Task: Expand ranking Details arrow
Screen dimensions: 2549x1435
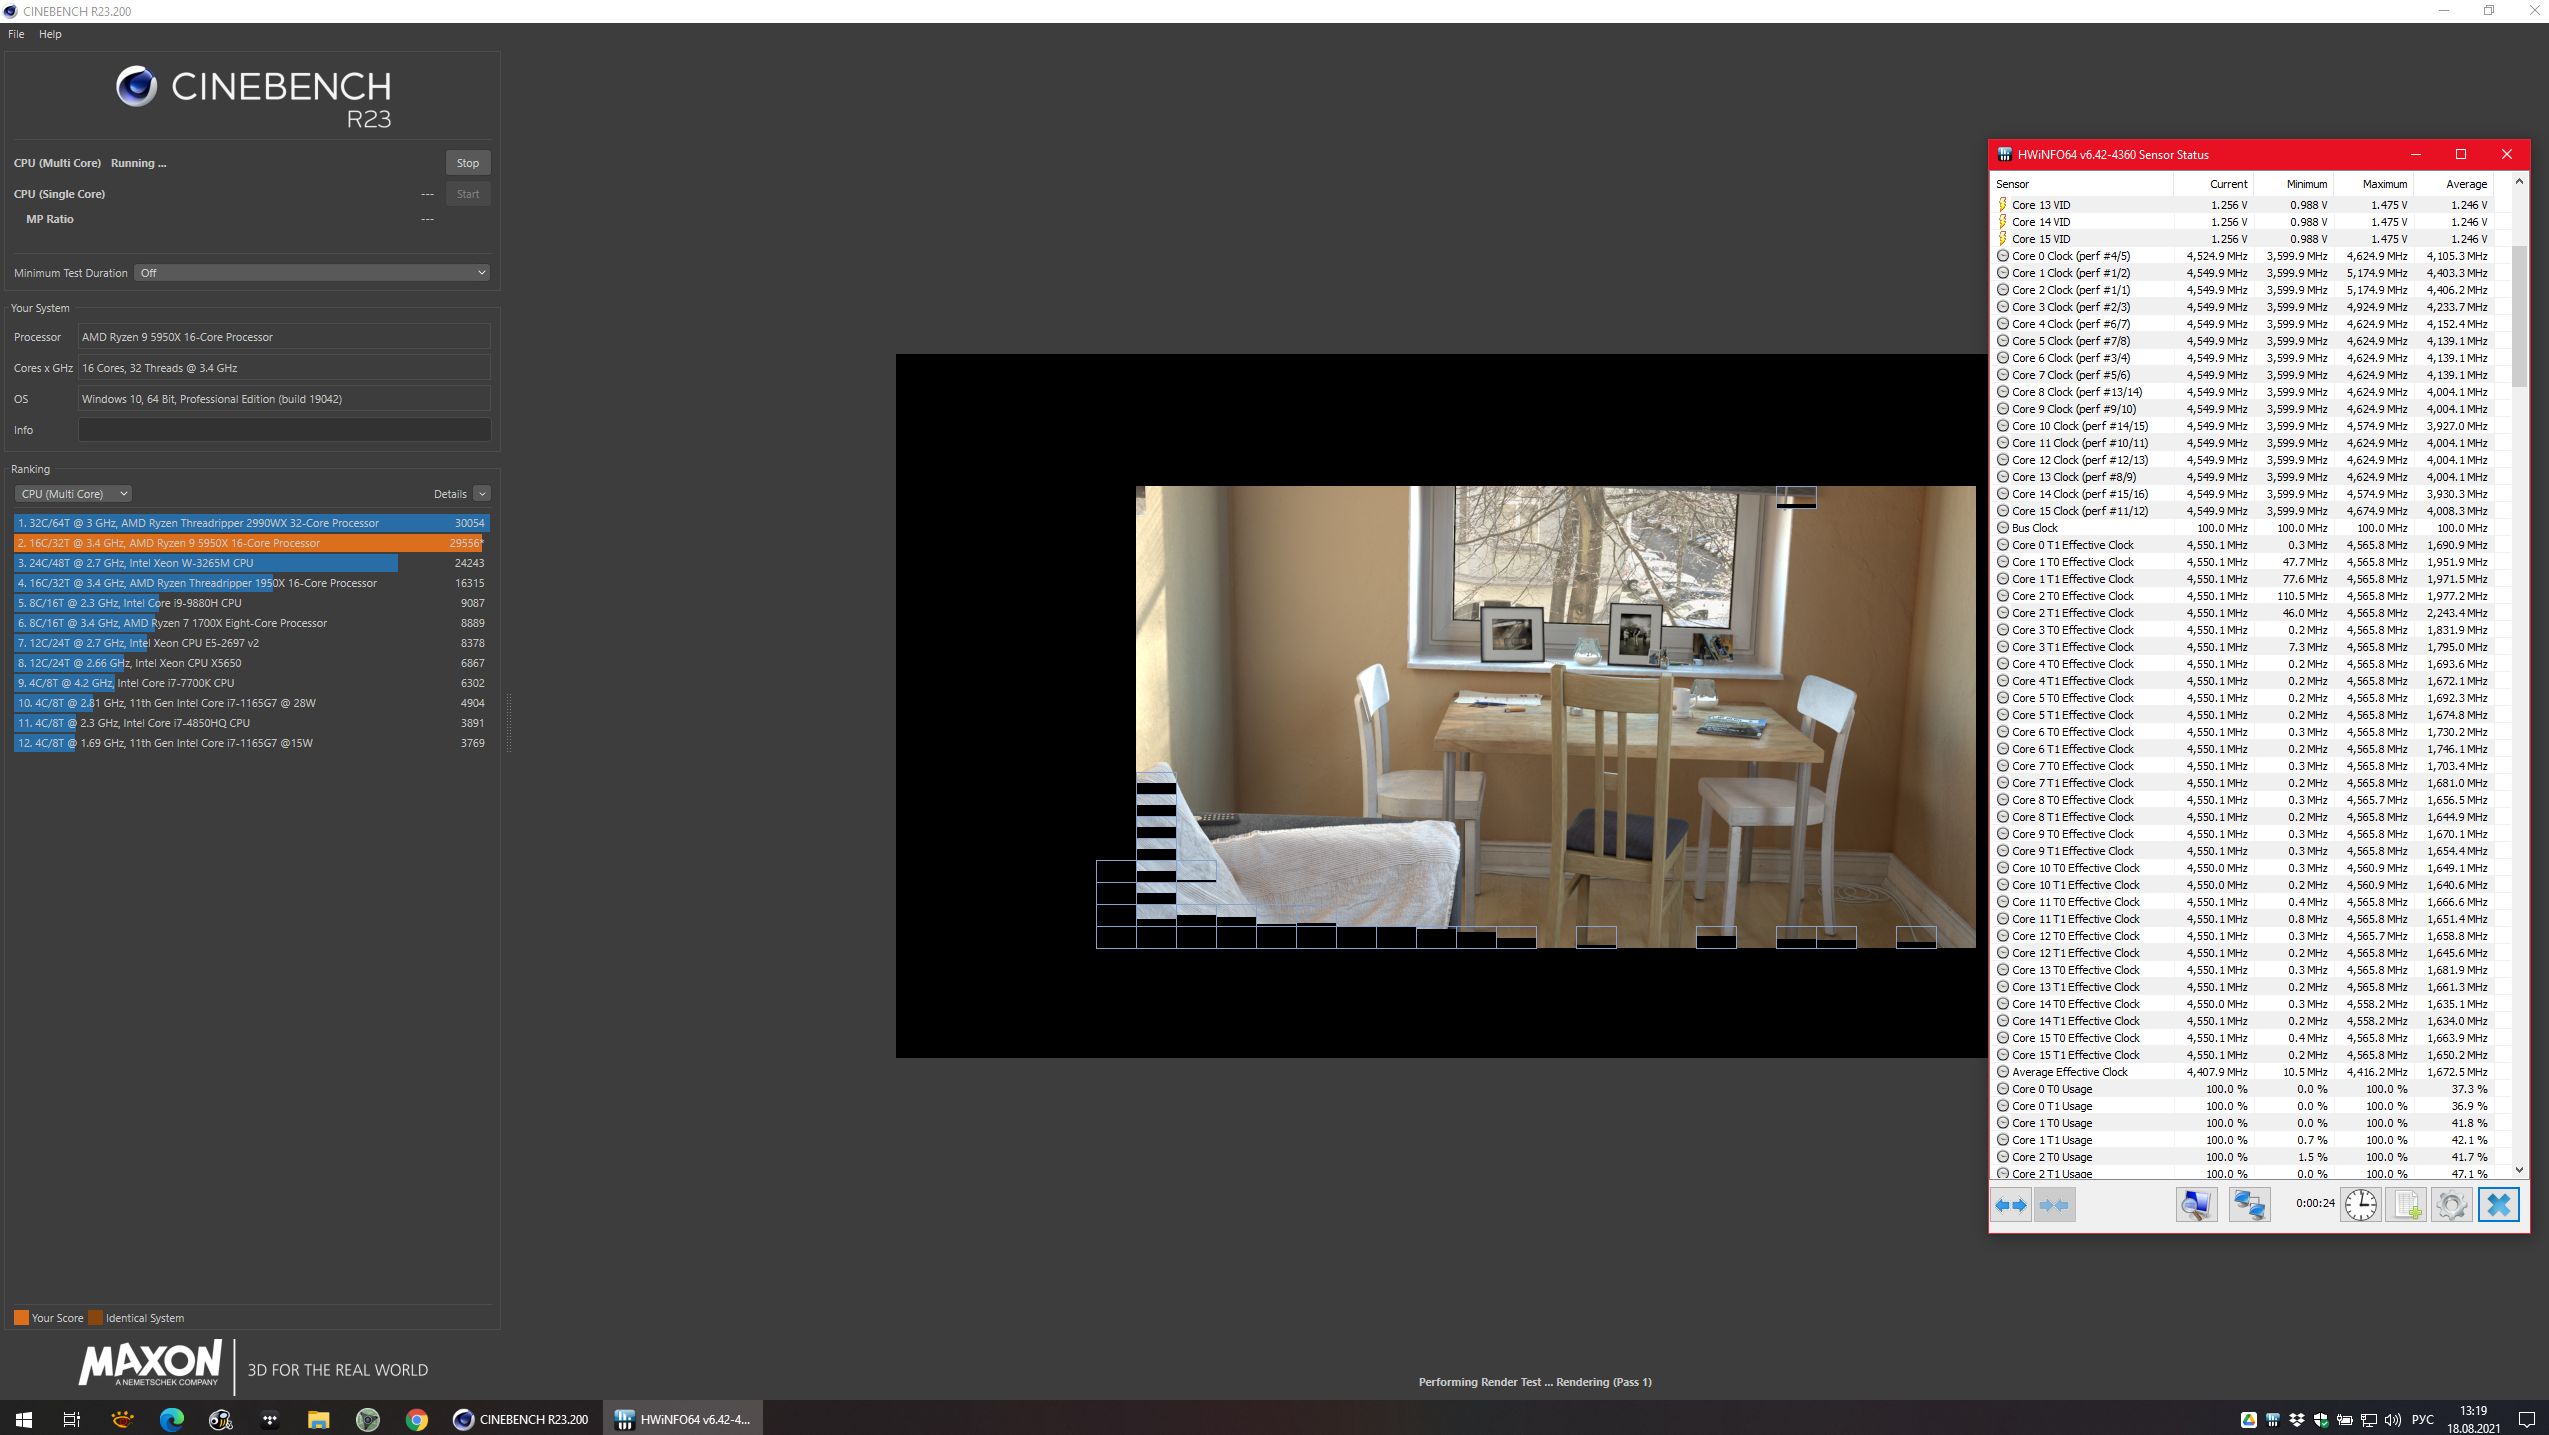Action: click(482, 494)
